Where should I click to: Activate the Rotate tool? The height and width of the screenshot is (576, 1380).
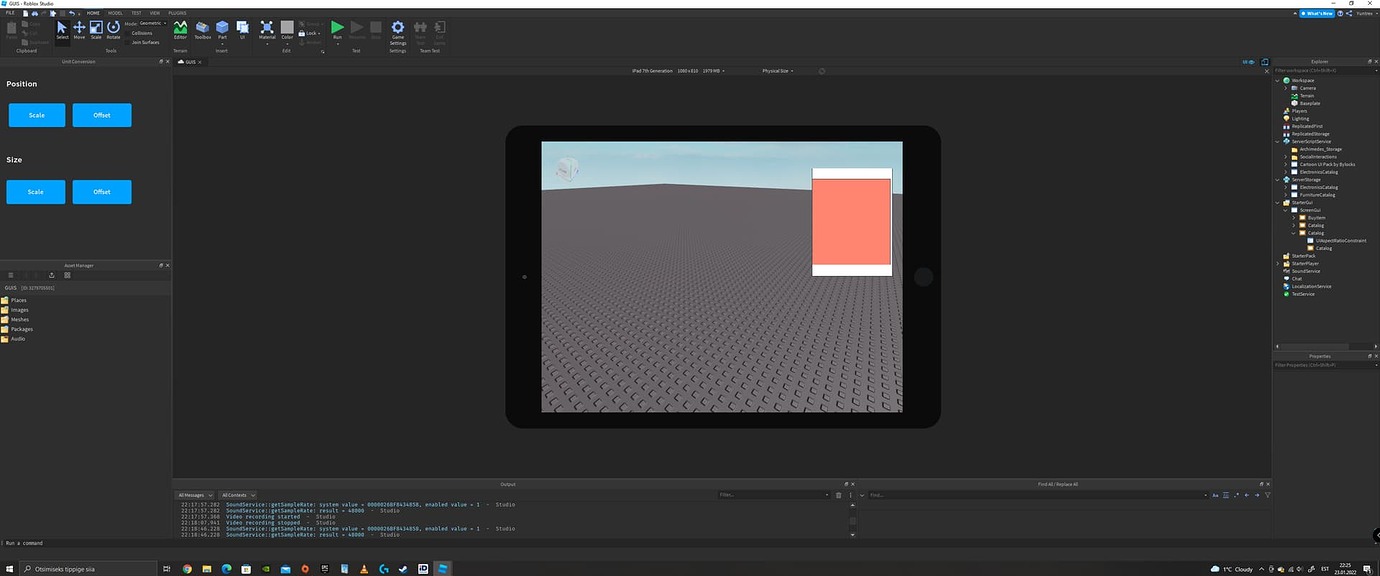click(113, 30)
